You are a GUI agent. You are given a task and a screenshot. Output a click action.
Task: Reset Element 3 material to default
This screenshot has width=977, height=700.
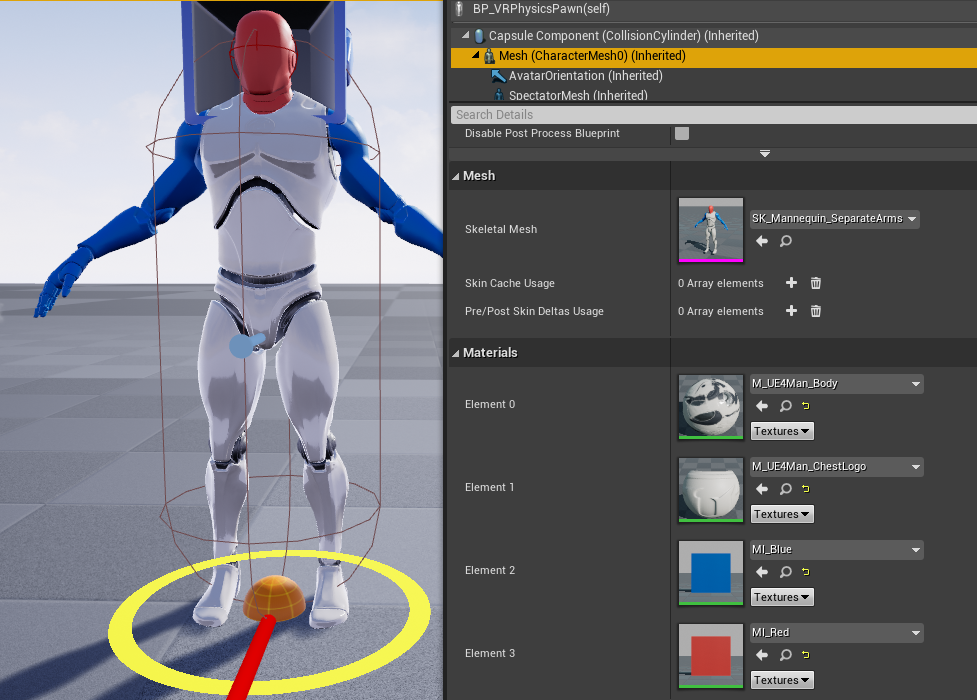[x=806, y=654]
